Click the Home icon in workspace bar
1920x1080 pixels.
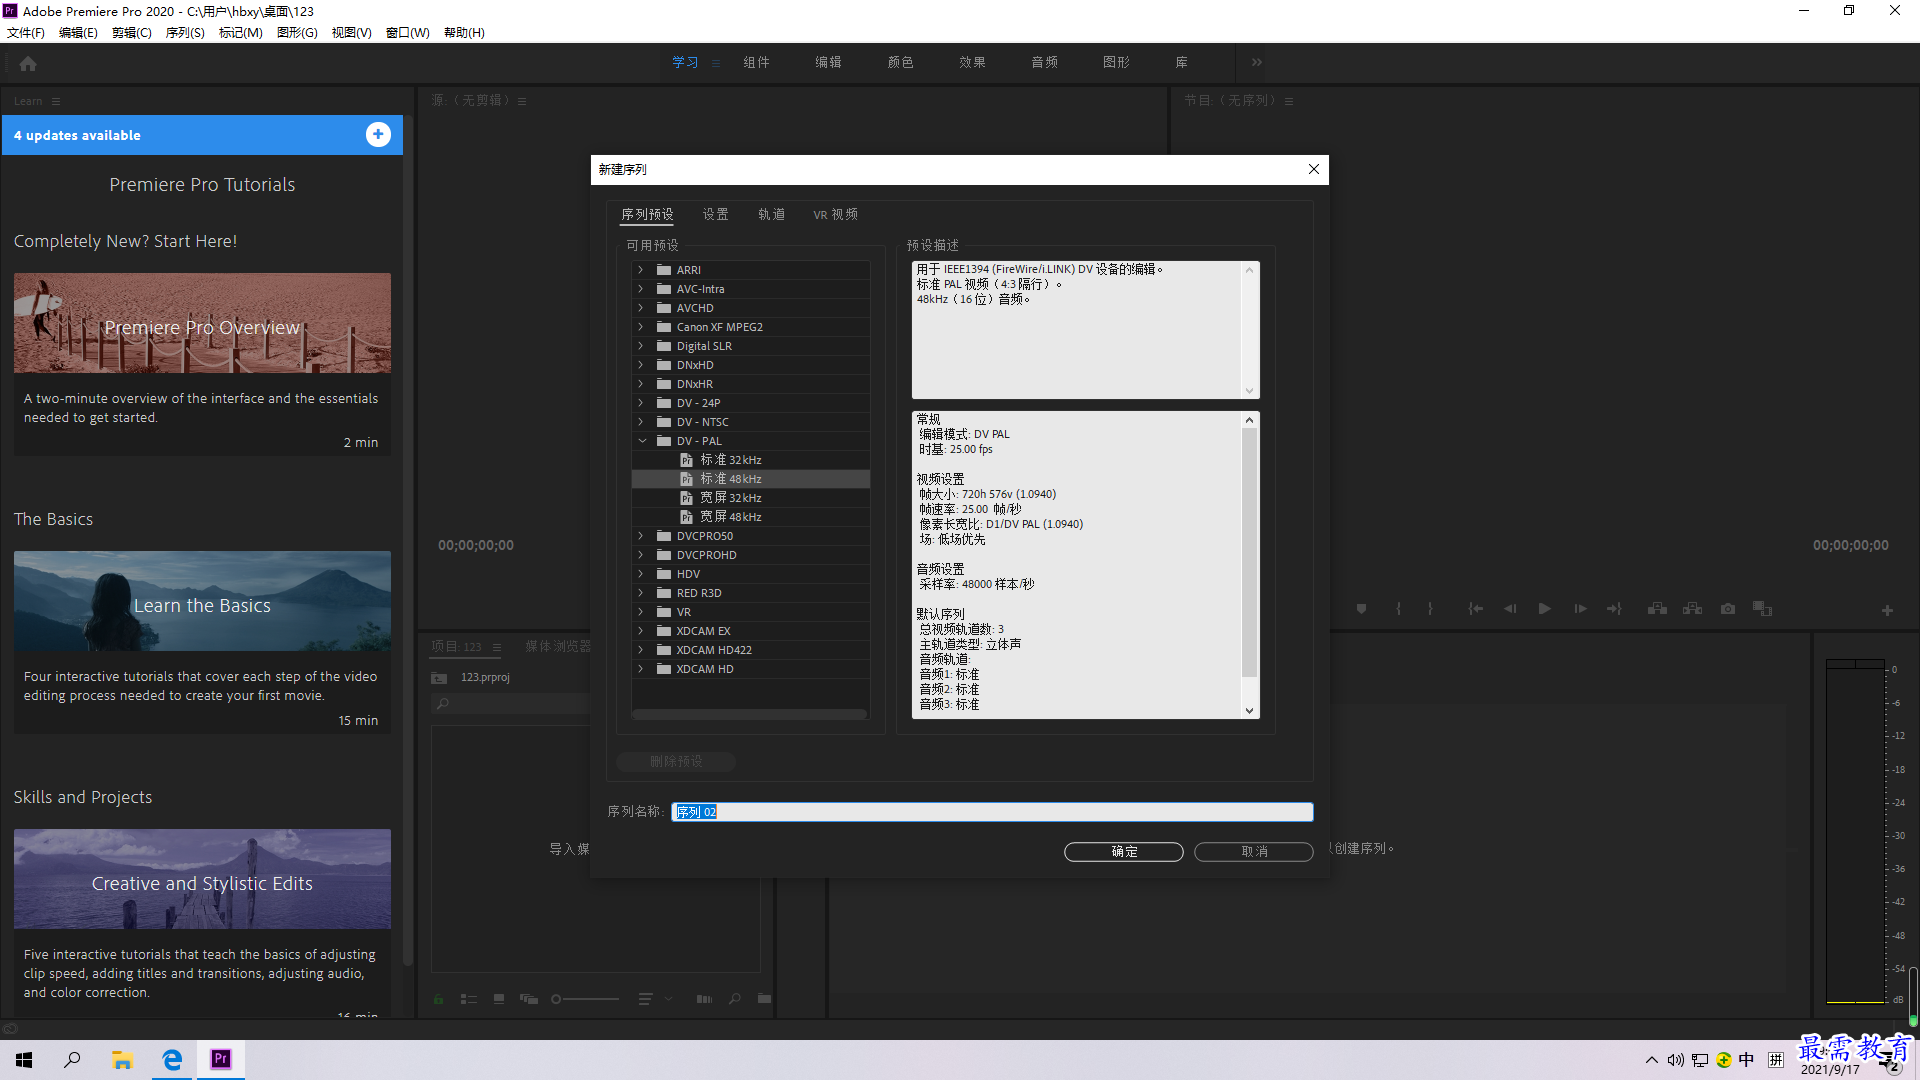pyautogui.click(x=28, y=63)
